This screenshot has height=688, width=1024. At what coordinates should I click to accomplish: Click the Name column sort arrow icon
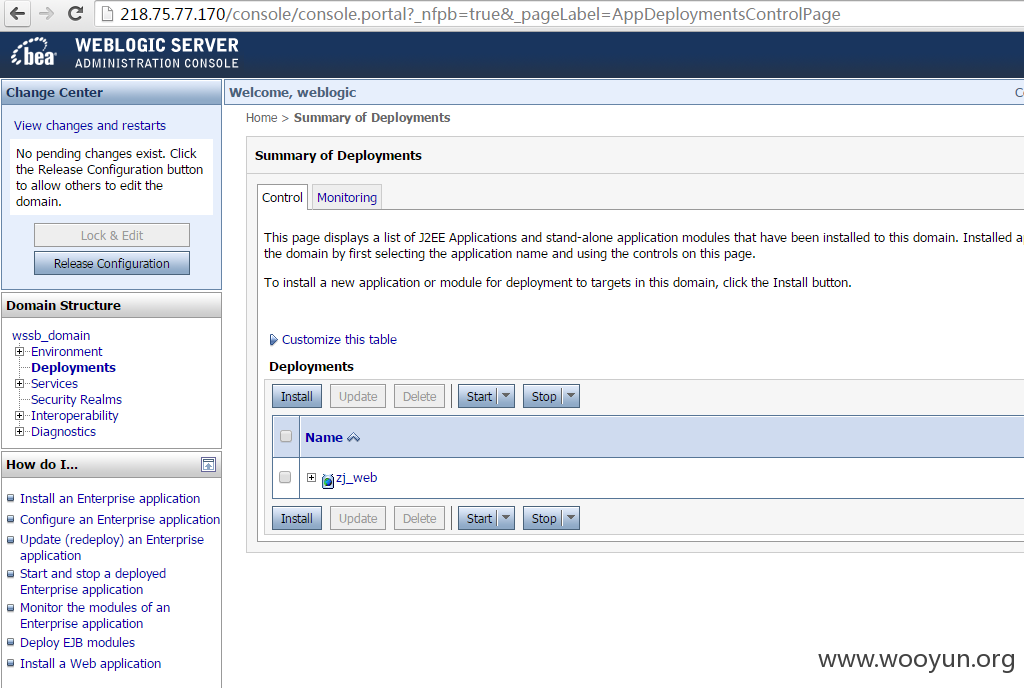(353, 438)
